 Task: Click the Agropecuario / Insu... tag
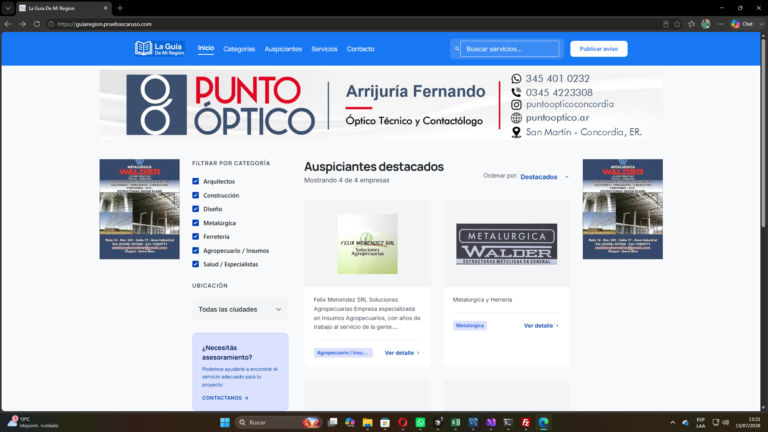point(343,353)
